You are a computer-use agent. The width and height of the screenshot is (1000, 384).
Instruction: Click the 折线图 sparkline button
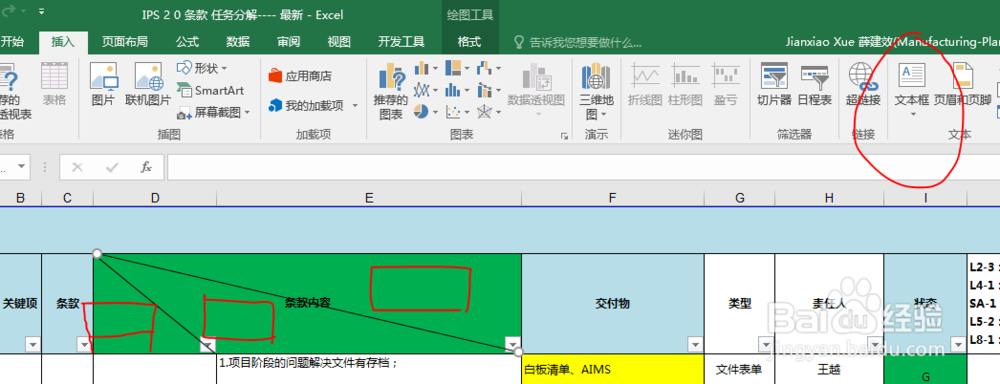[645, 84]
